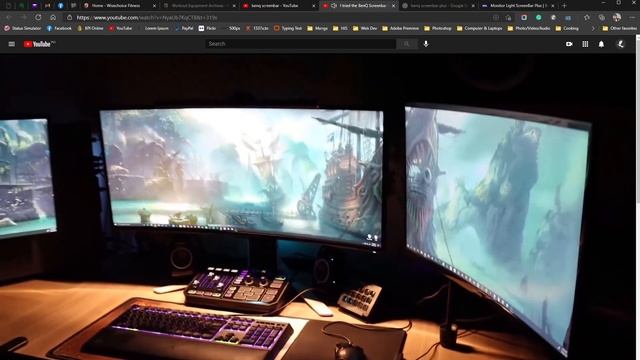640x360 pixels.
Task: Open the PayPal bookmark
Action: pyautogui.click(x=184, y=28)
